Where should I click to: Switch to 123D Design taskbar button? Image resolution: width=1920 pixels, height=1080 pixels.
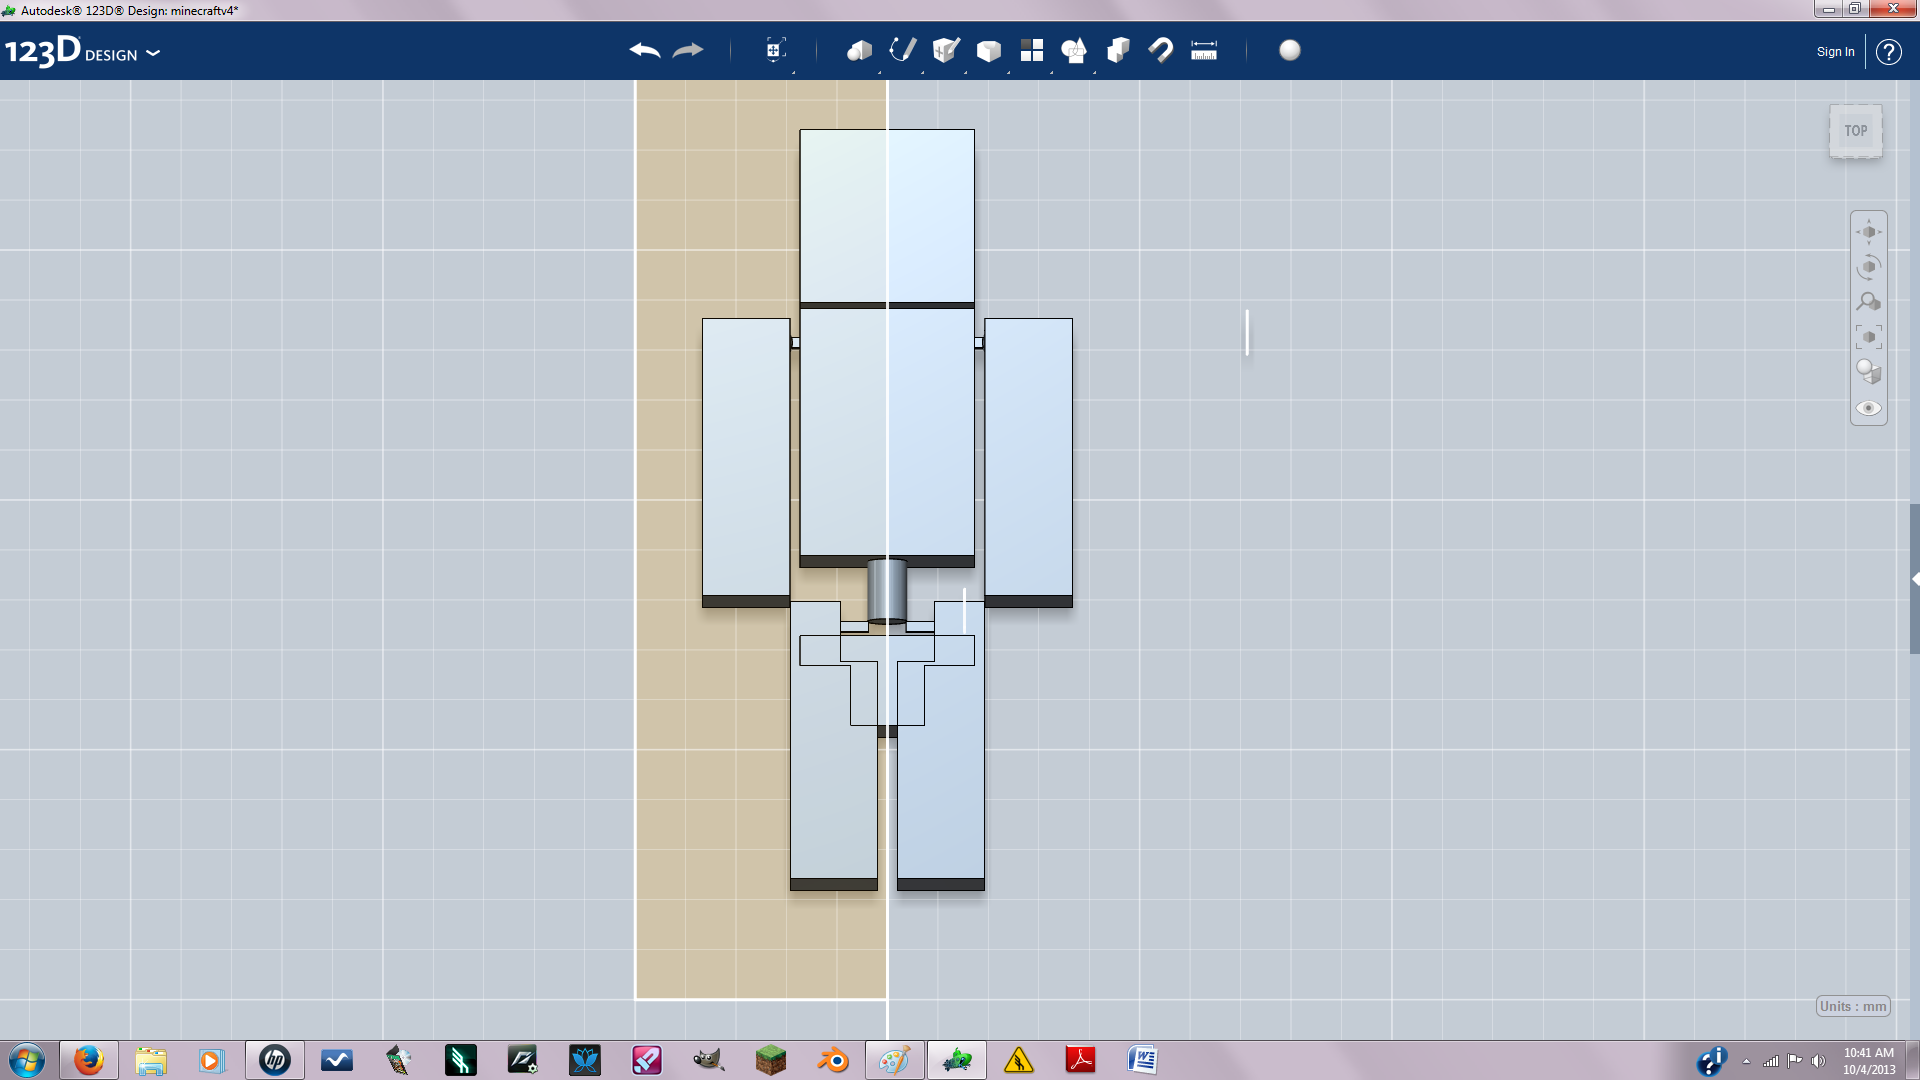(957, 1060)
